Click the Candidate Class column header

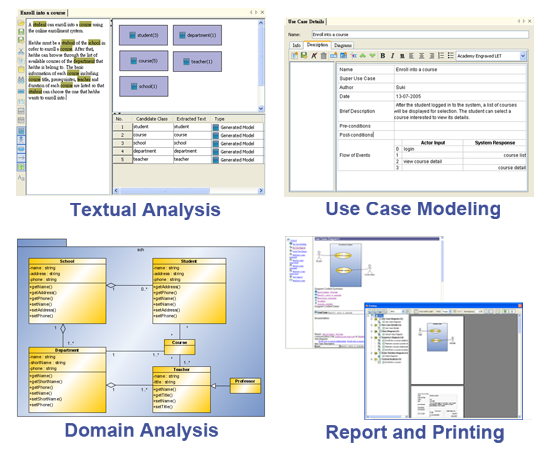[x=152, y=119]
